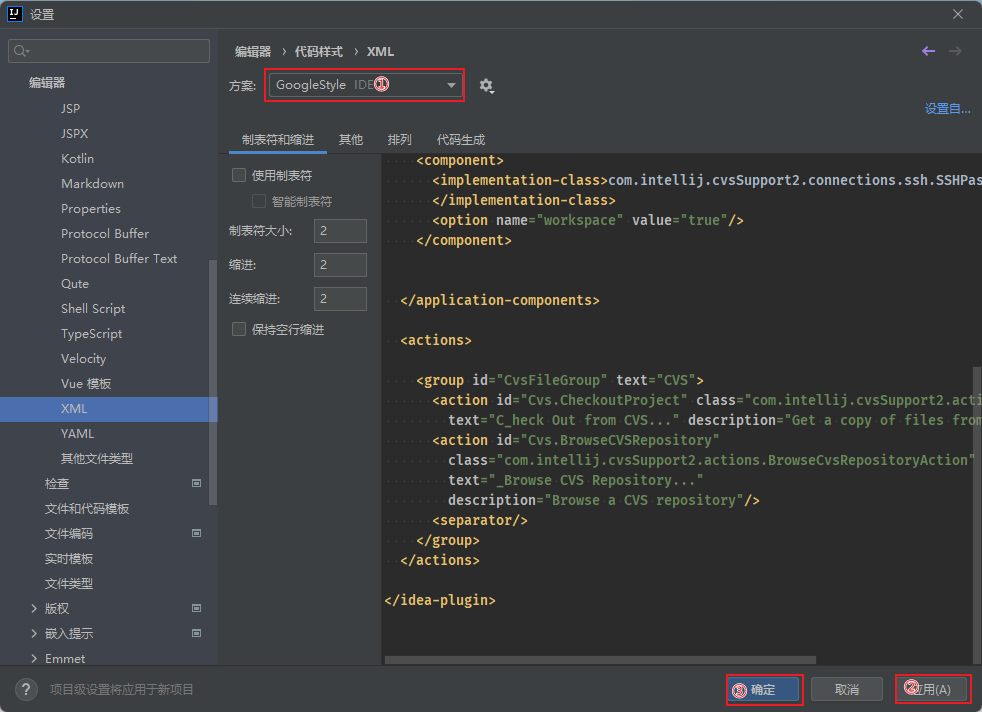Screen dimensions: 982x712
Task: Click the 代码样式 breadcrumb
Action: point(319,52)
